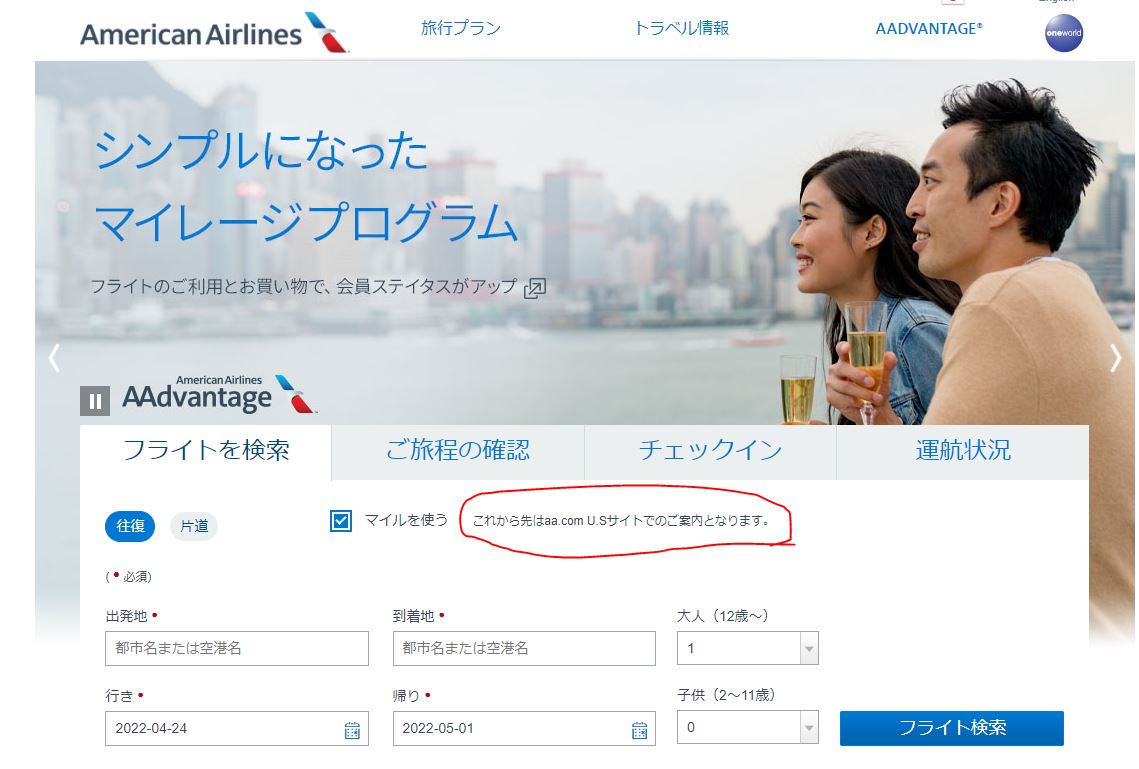Switch to チェックイン tab
This screenshot has width=1139, height=769.
(710, 450)
